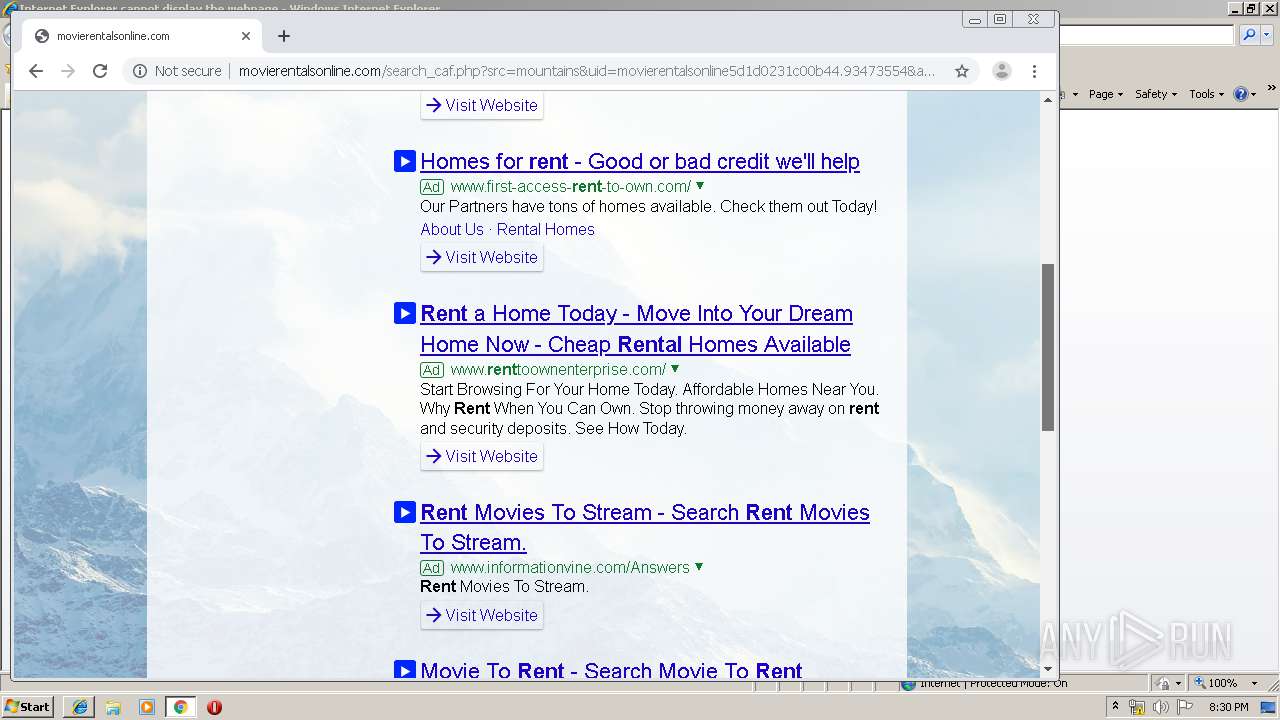Open Tools menu in Internet Explorer
This screenshot has height=720, width=1280.
(x=1206, y=94)
